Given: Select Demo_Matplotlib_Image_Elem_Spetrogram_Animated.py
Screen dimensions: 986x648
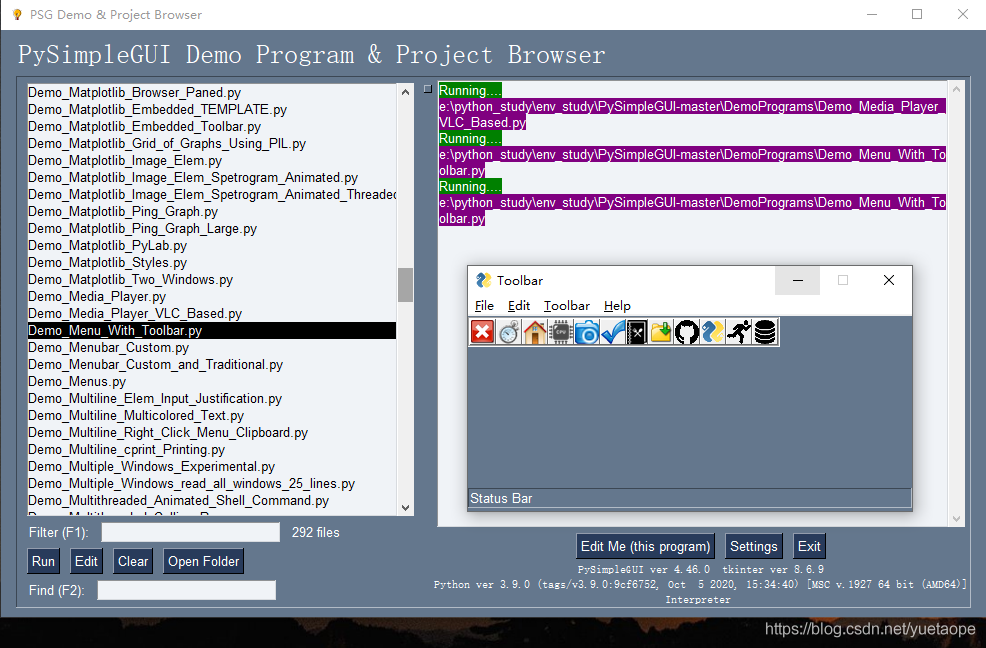Looking at the screenshot, I should tap(212, 177).
